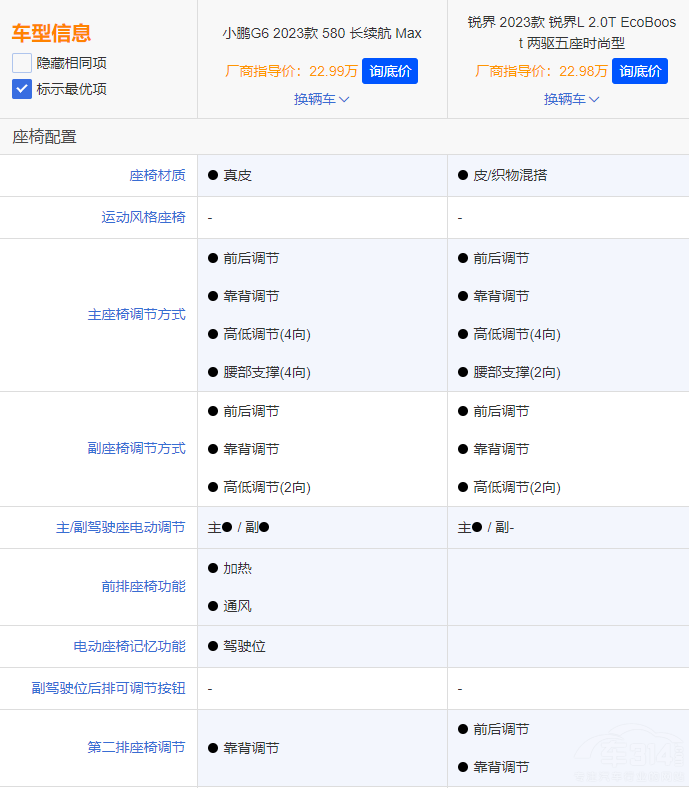689x788 pixels.
Task: Click the 座椅配置 section header
Action: pyautogui.click(x=44, y=137)
